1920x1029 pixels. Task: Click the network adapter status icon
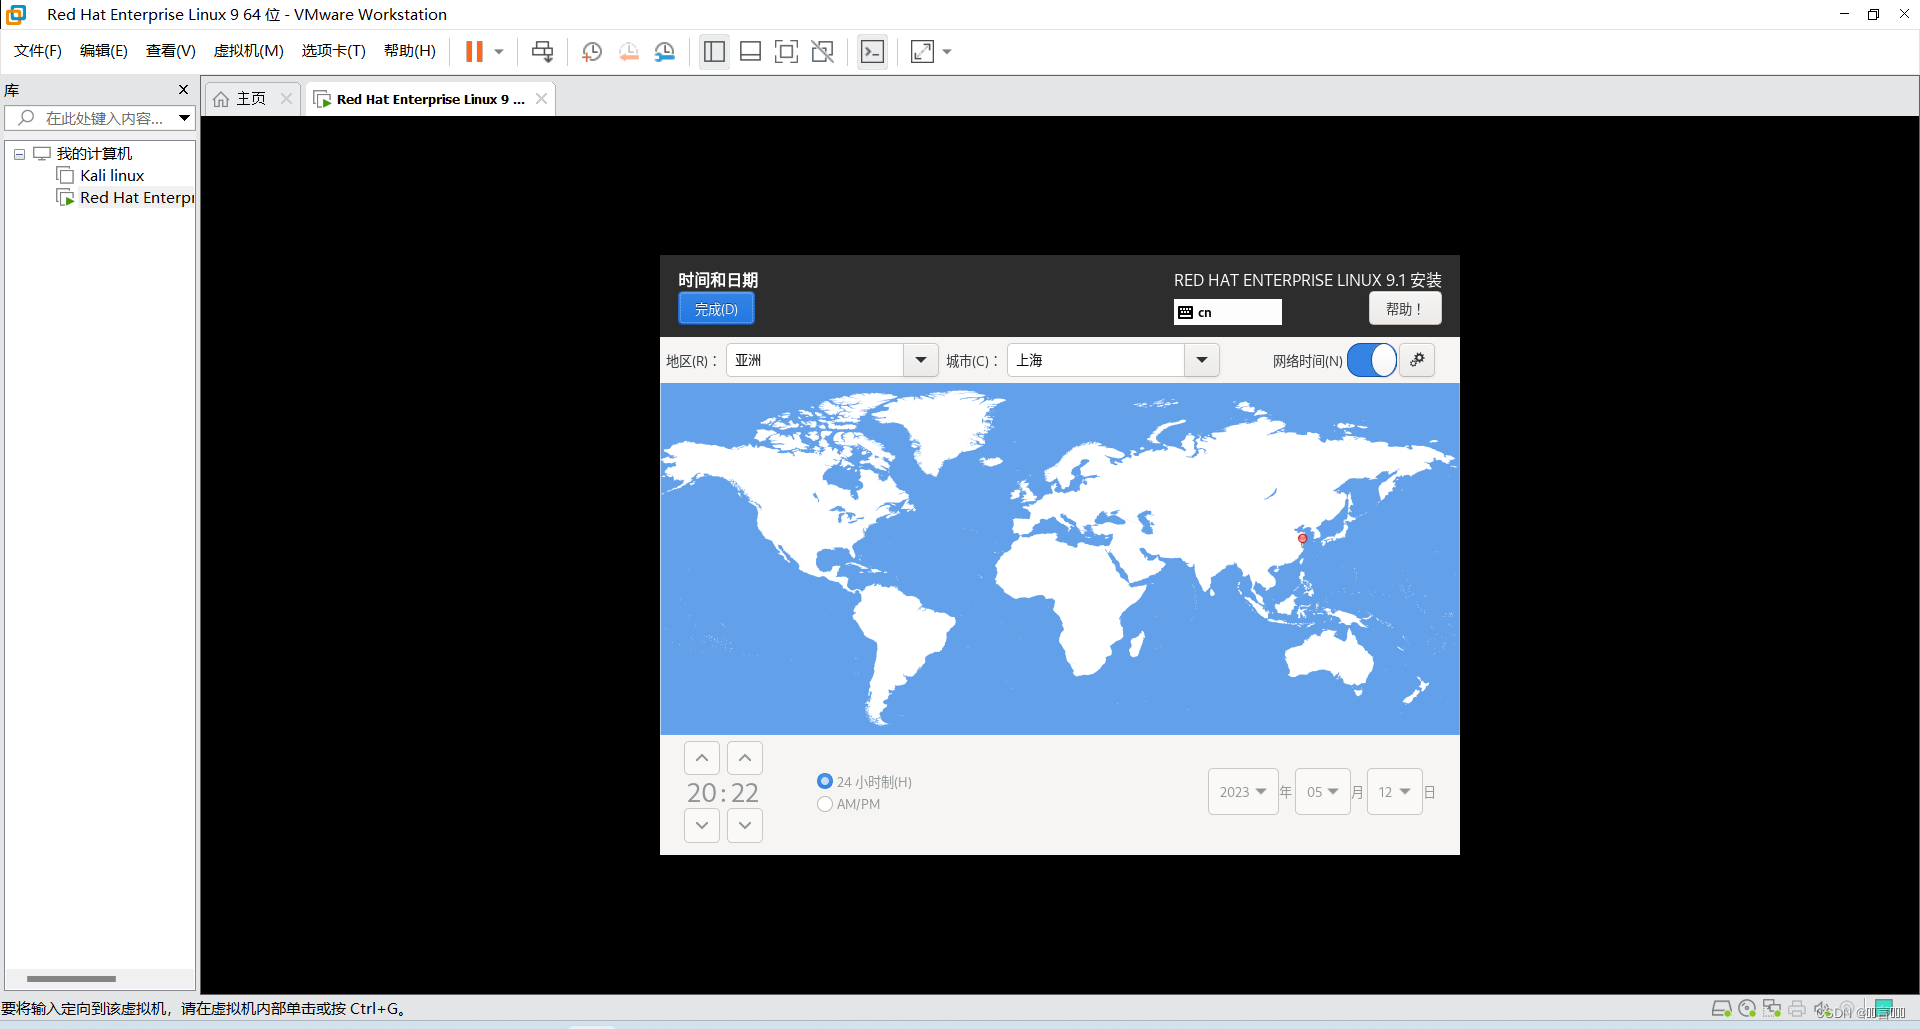[1772, 1009]
